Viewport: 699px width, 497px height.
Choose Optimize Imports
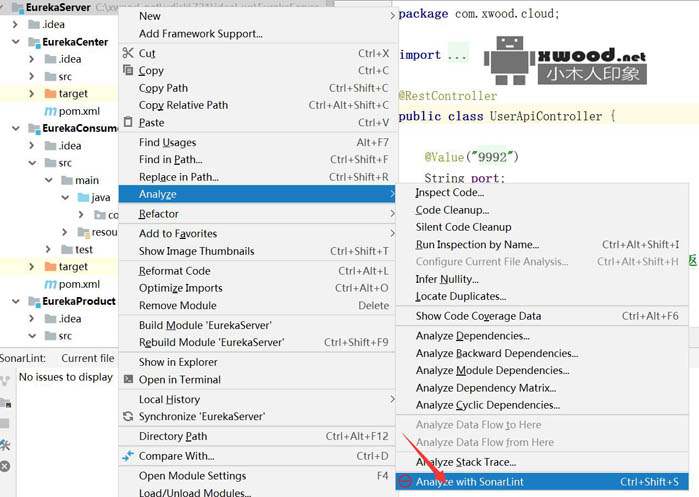pyautogui.click(x=257, y=288)
